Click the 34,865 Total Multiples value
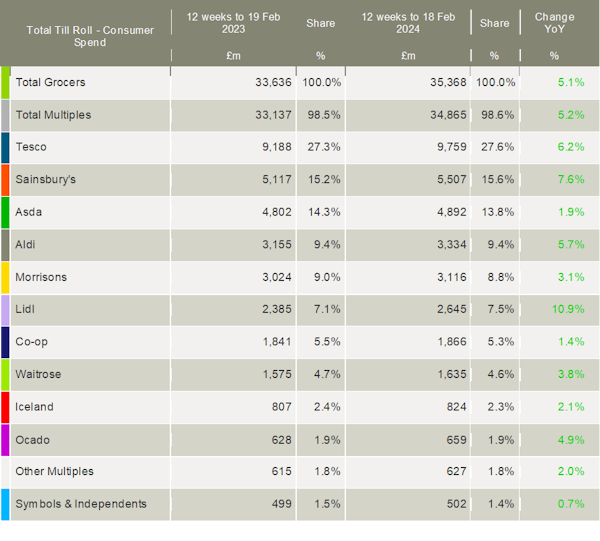This screenshot has height=541, width=600. [x=448, y=115]
